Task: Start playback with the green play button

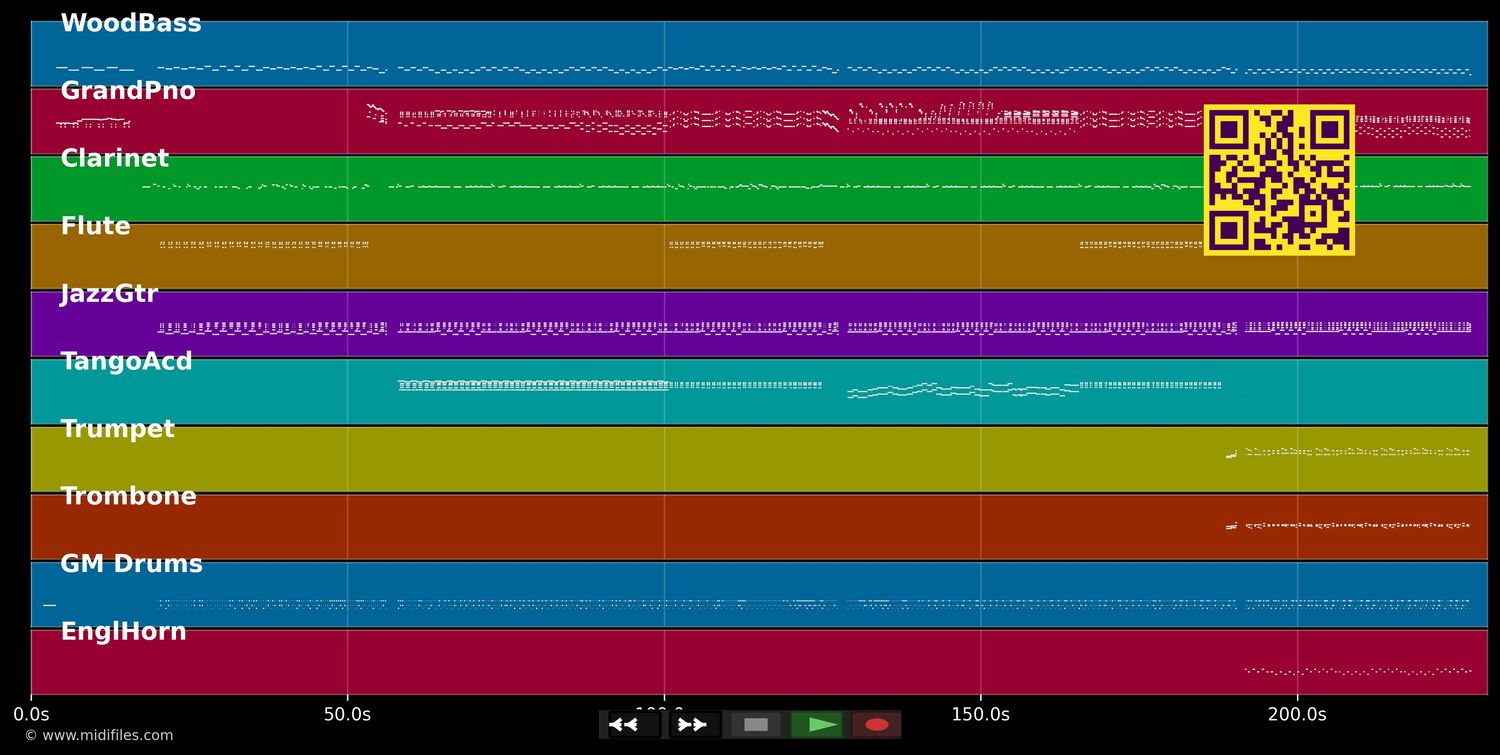Action: click(816, 725)
